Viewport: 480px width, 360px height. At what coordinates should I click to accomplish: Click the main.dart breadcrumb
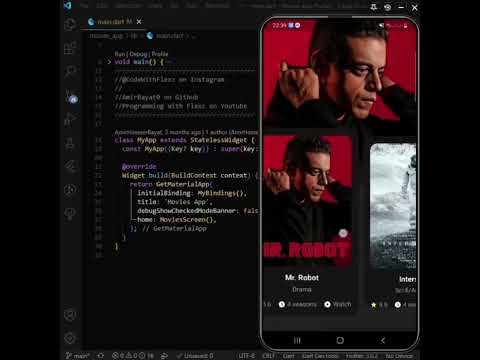pyautogui.click(x=170, y=36)
